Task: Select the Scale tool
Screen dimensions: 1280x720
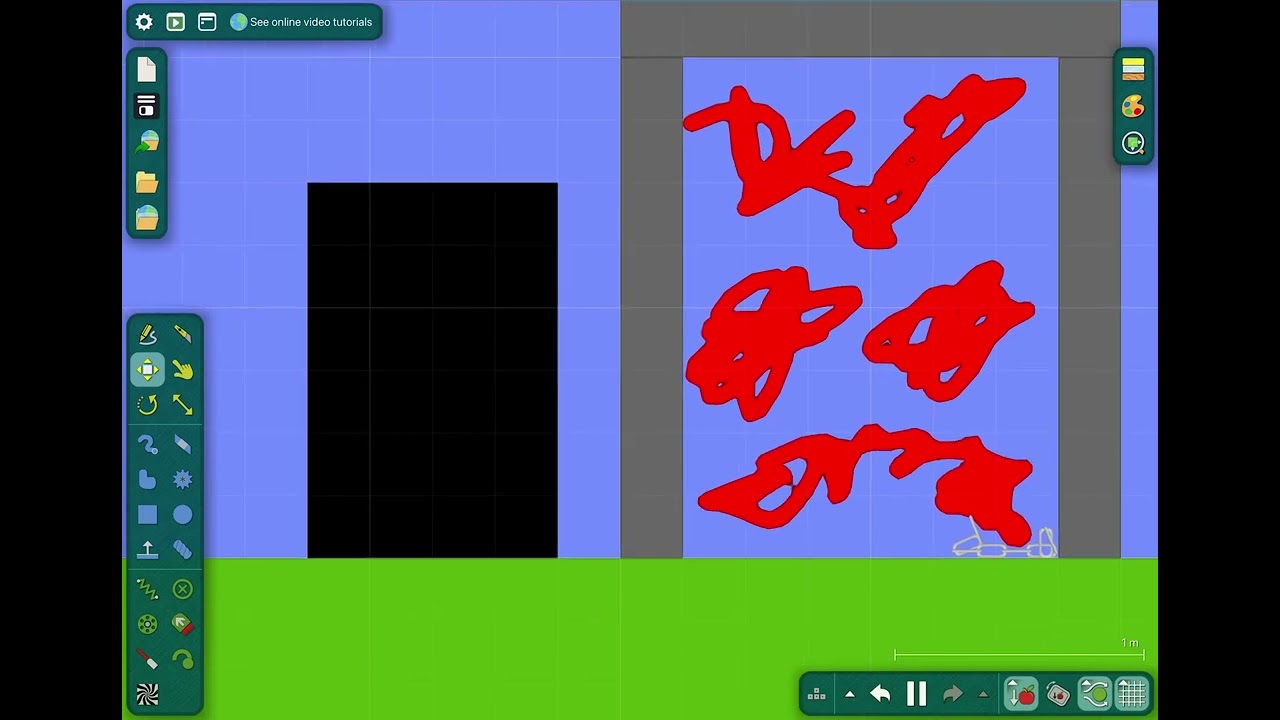Action: click(x=182, y=405)
